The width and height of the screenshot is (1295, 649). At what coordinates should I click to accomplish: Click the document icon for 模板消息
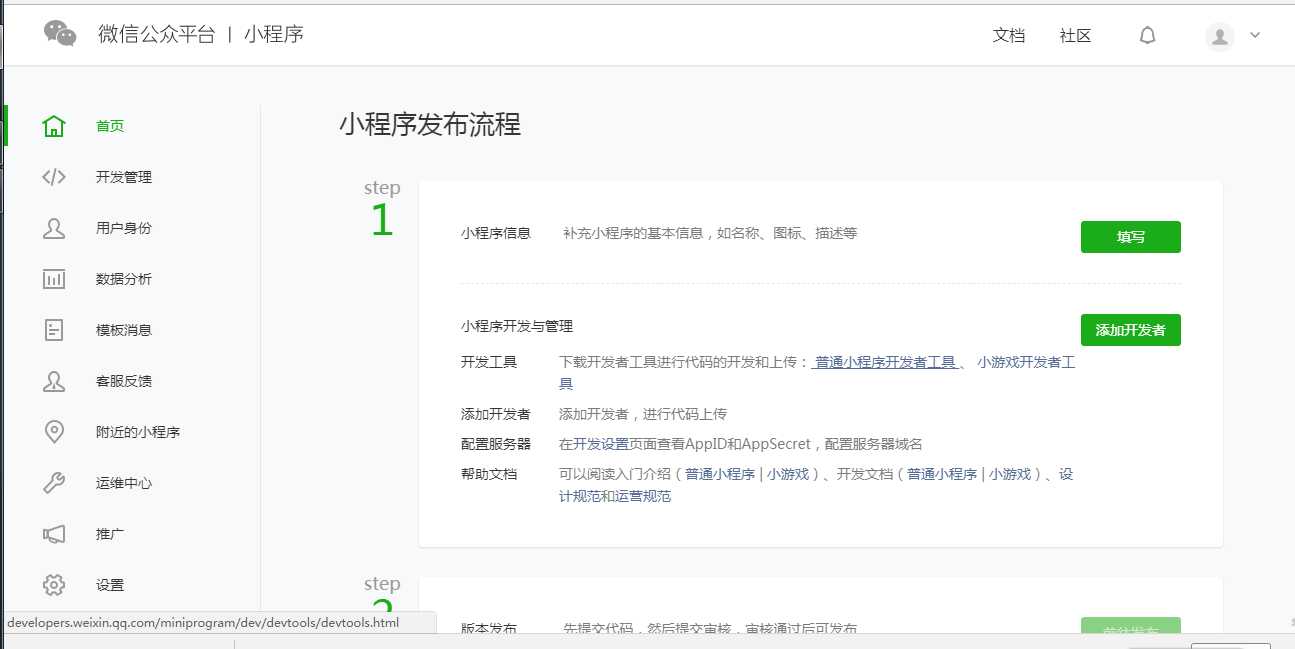coord(54,330)
